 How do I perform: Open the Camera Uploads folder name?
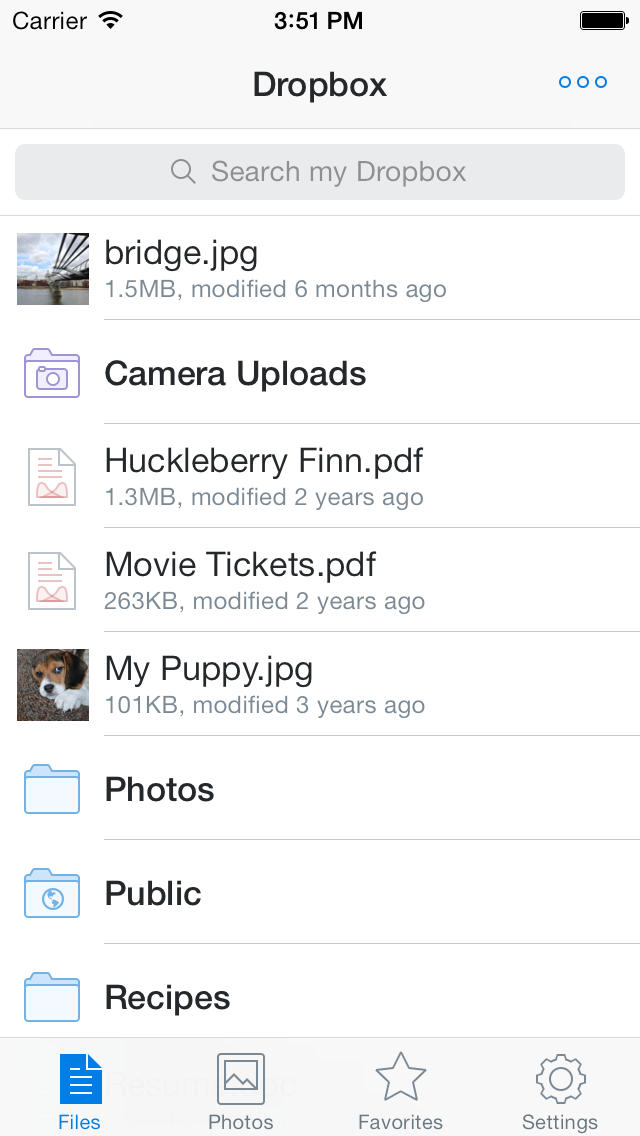click(x=235, y=374)
